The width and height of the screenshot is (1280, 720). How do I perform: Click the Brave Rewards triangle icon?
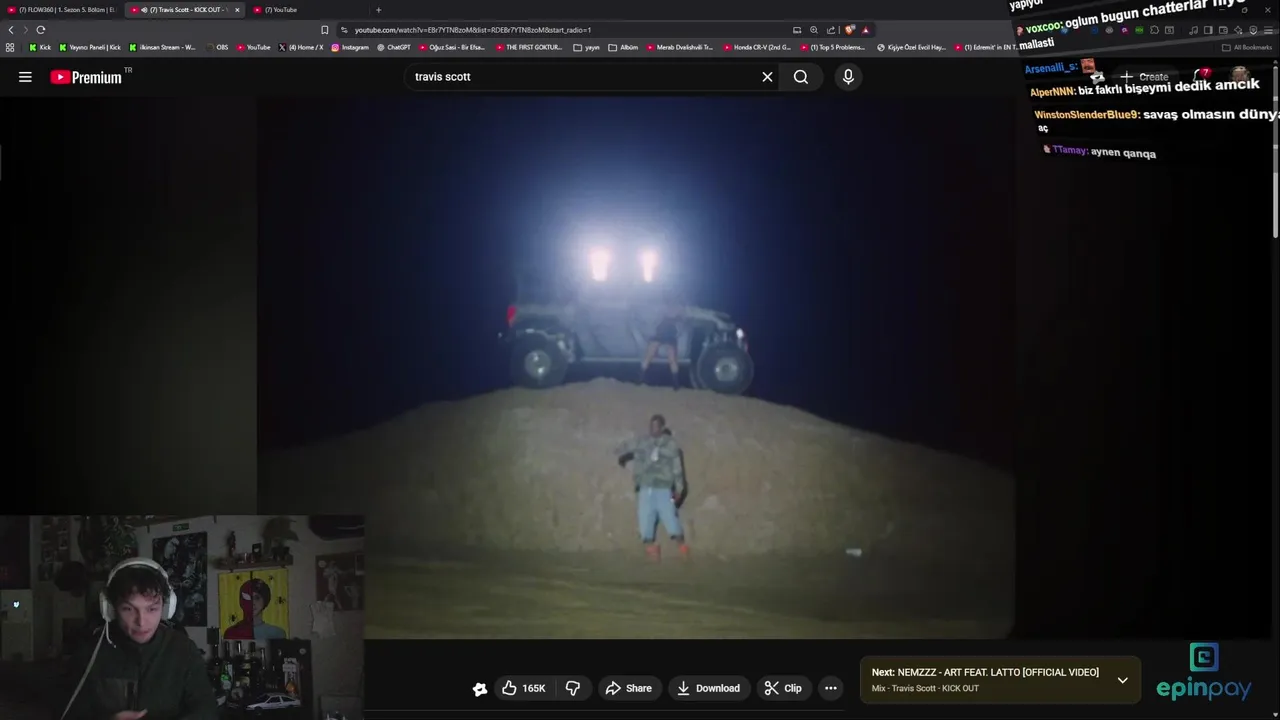[x=866, y=30]
